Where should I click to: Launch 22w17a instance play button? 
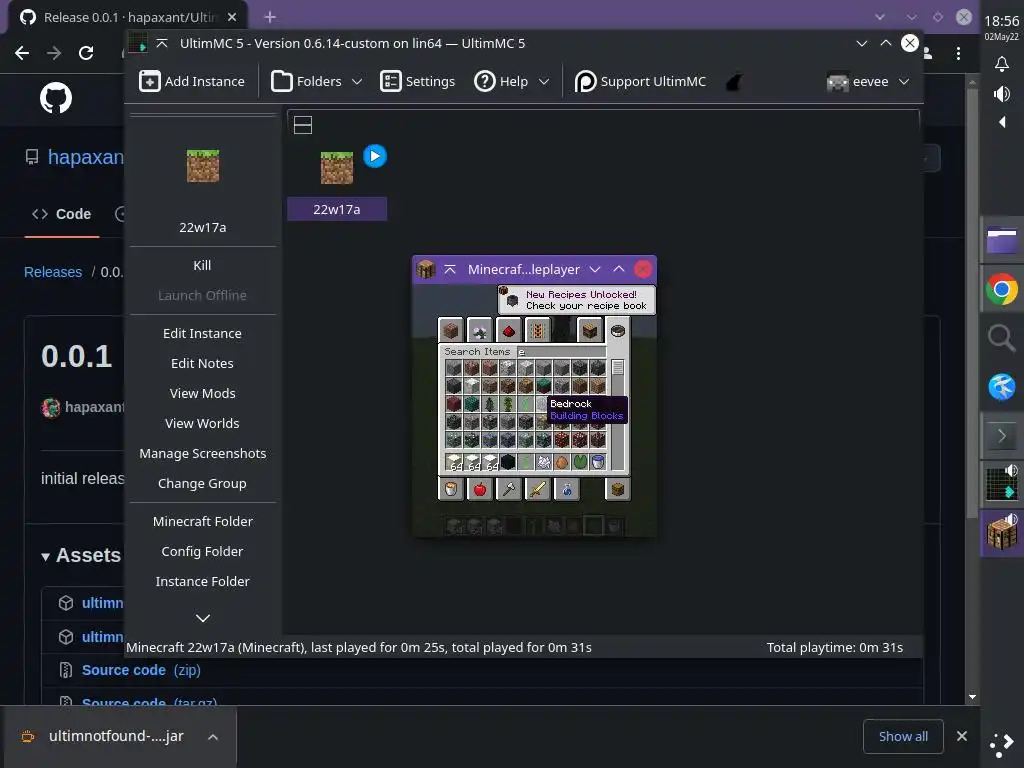(375, 156)
